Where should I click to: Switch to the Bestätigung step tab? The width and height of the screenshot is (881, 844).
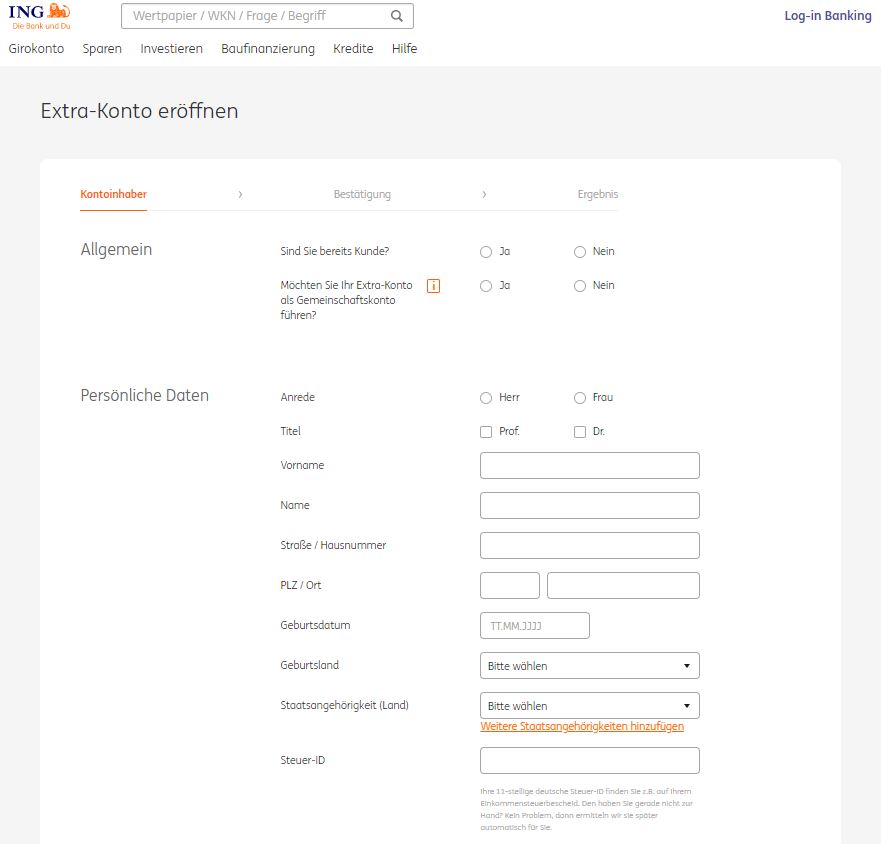pyautogui.click(x=362, y=194)
